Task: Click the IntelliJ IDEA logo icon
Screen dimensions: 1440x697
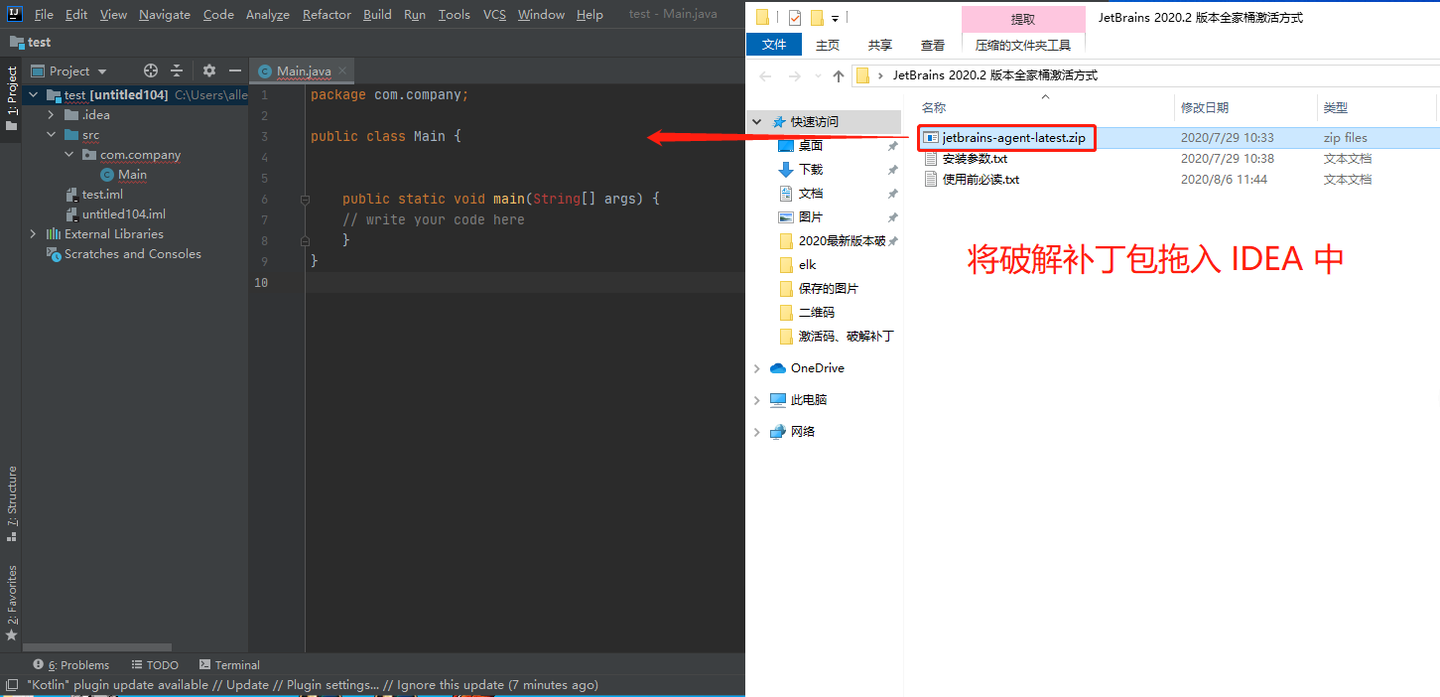Action: tap(14, 14)
